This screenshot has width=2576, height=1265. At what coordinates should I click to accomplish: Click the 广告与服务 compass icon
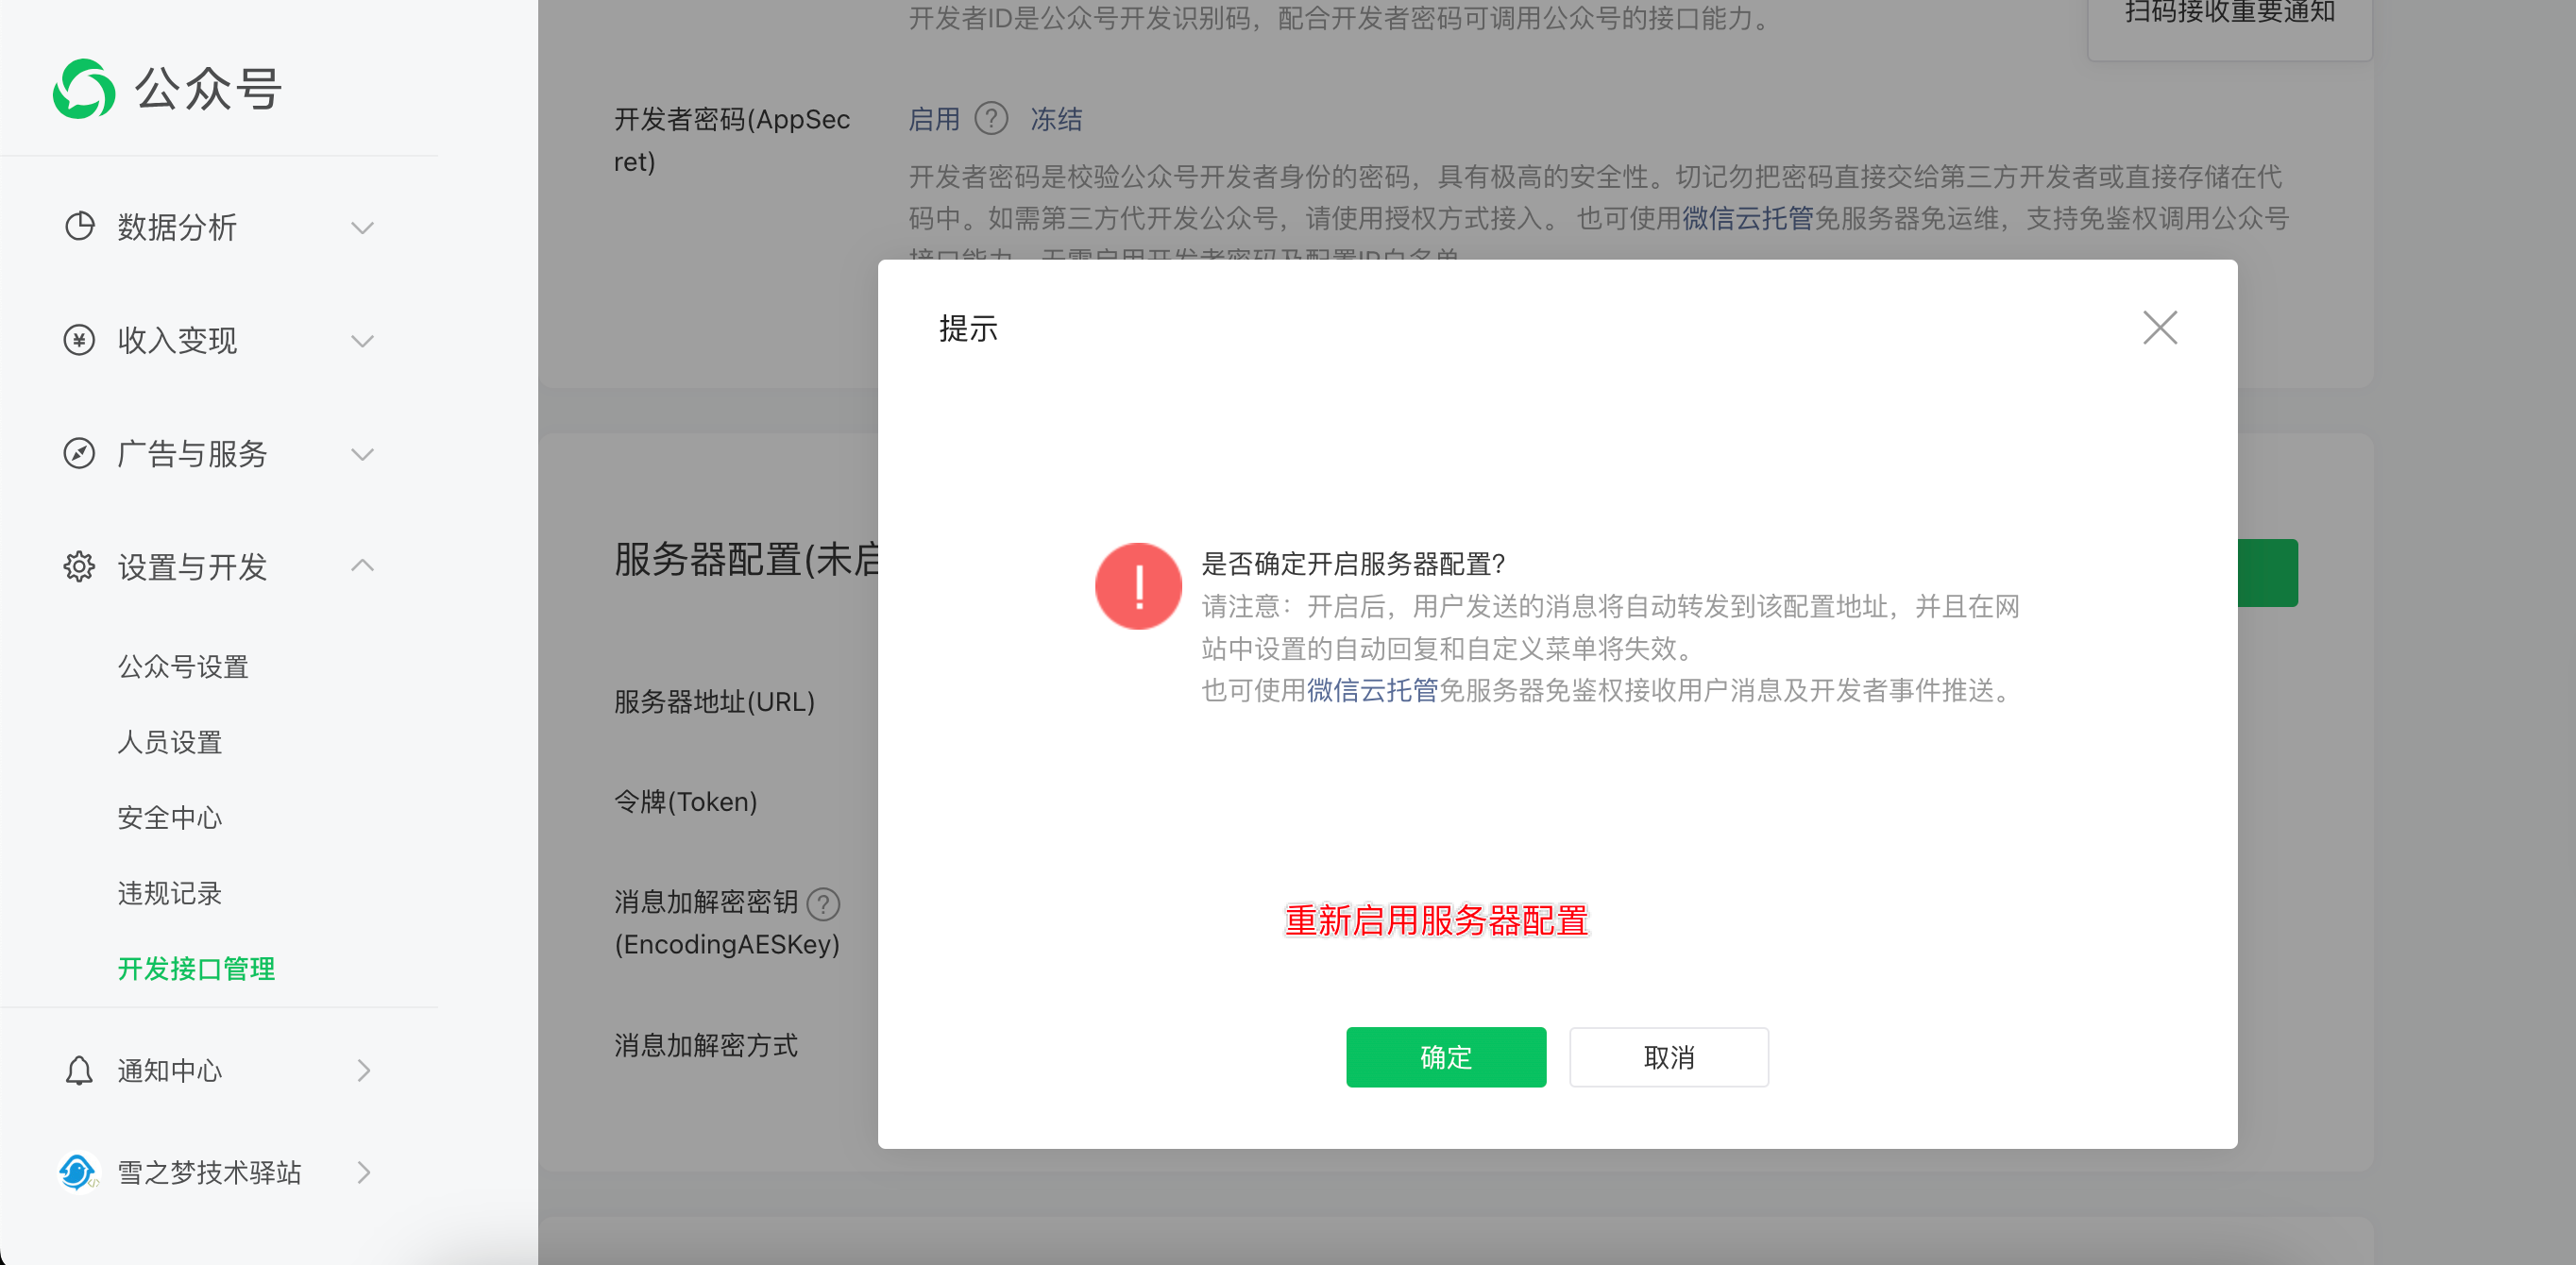tap(79, 453)
